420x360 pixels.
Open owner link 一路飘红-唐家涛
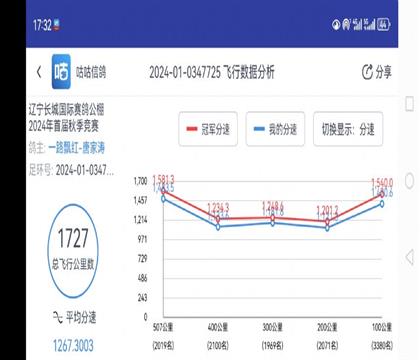tap(76, 148)
